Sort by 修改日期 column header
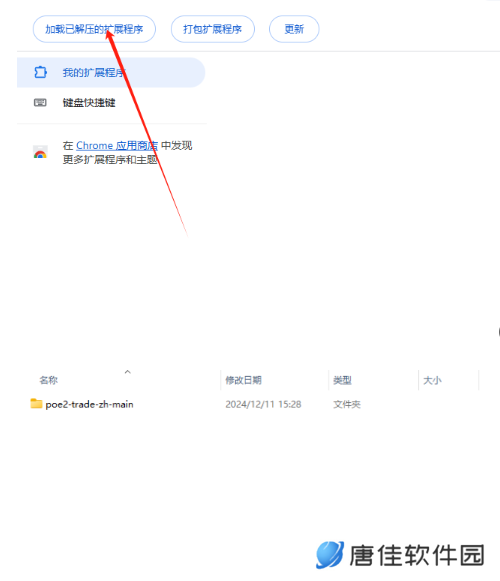Image resolution: width=500 pixels, height=581 pixels. 243,380
